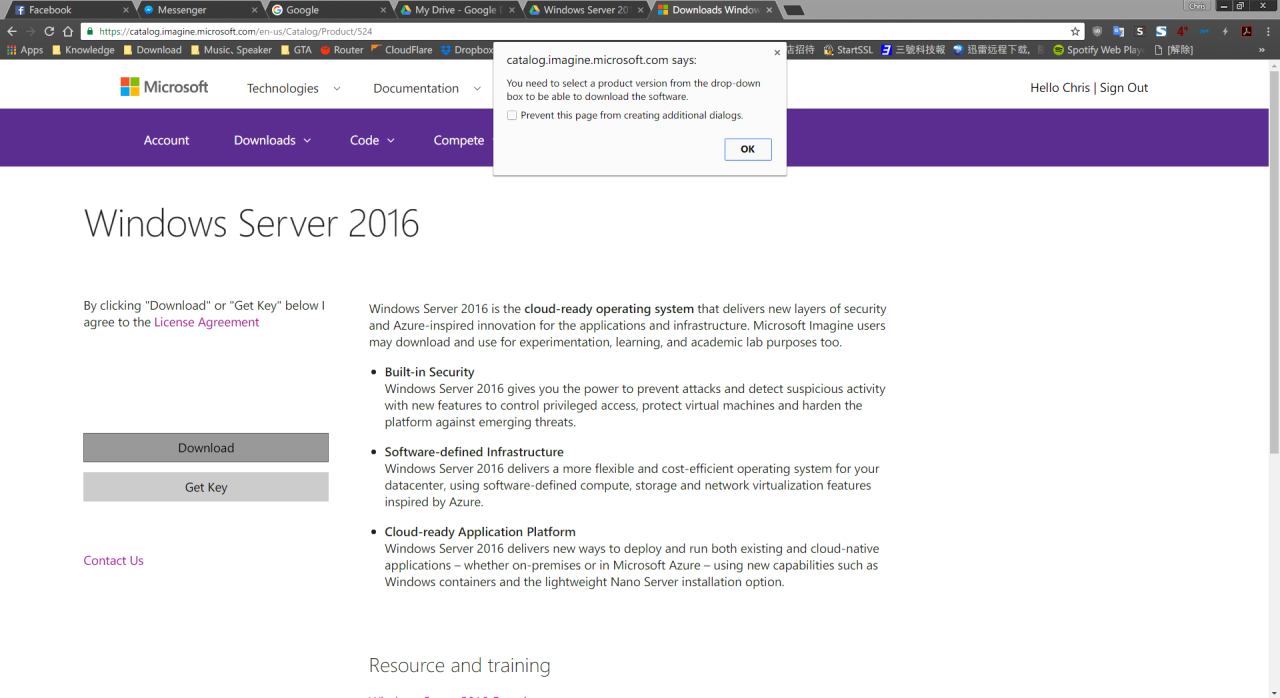Viewport: 1280px width, 698px height.
Task: Close the Facebook tab
Action: 125,10
